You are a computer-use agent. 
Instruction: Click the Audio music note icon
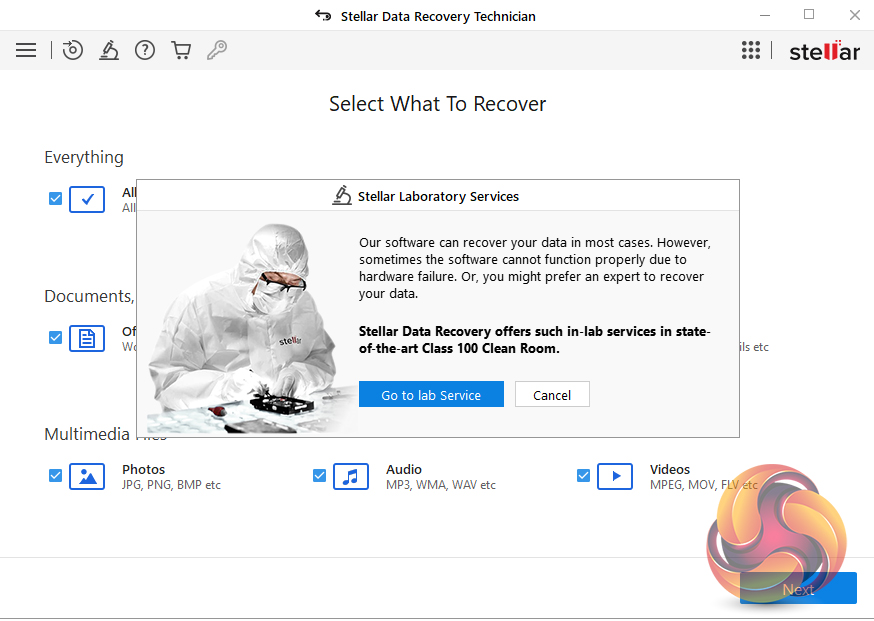click(x=351, y=476)
